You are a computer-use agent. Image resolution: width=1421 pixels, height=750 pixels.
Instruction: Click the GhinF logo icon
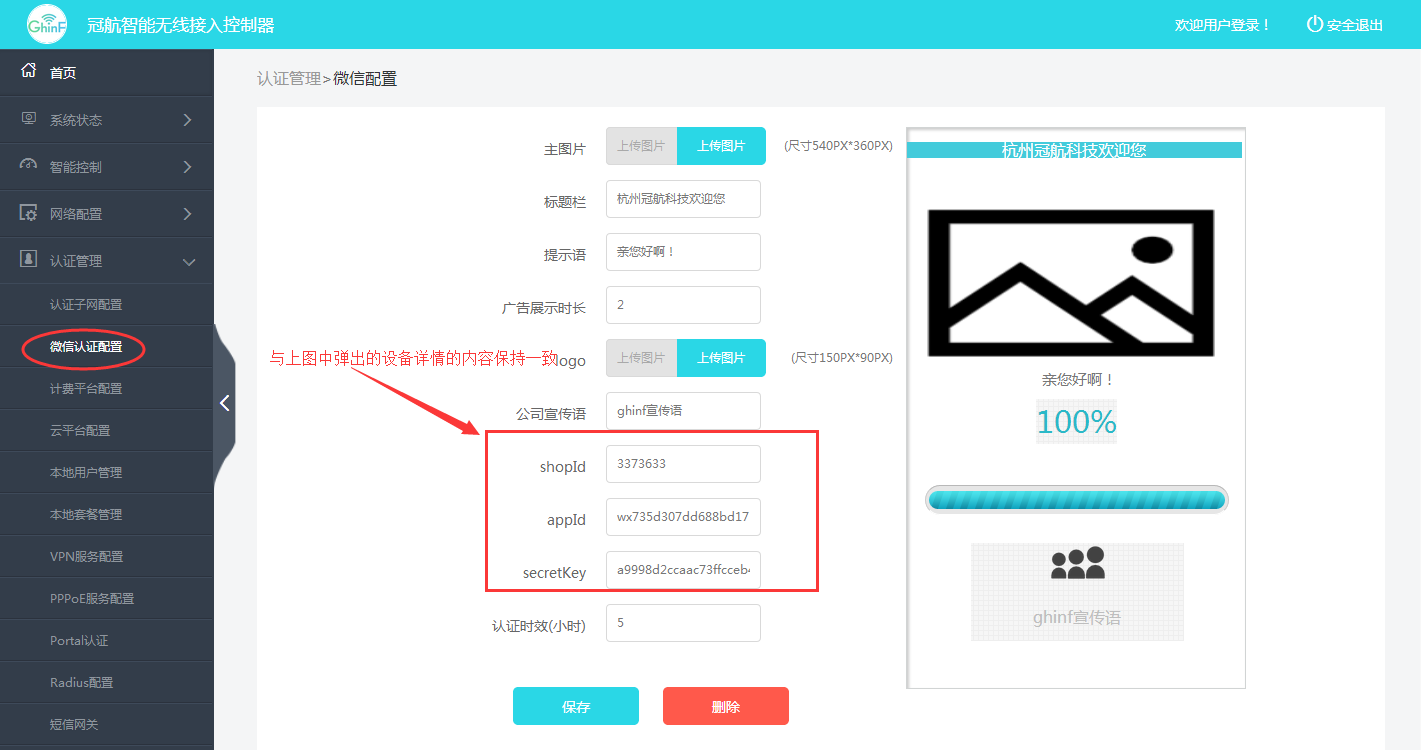click(47, 24)
